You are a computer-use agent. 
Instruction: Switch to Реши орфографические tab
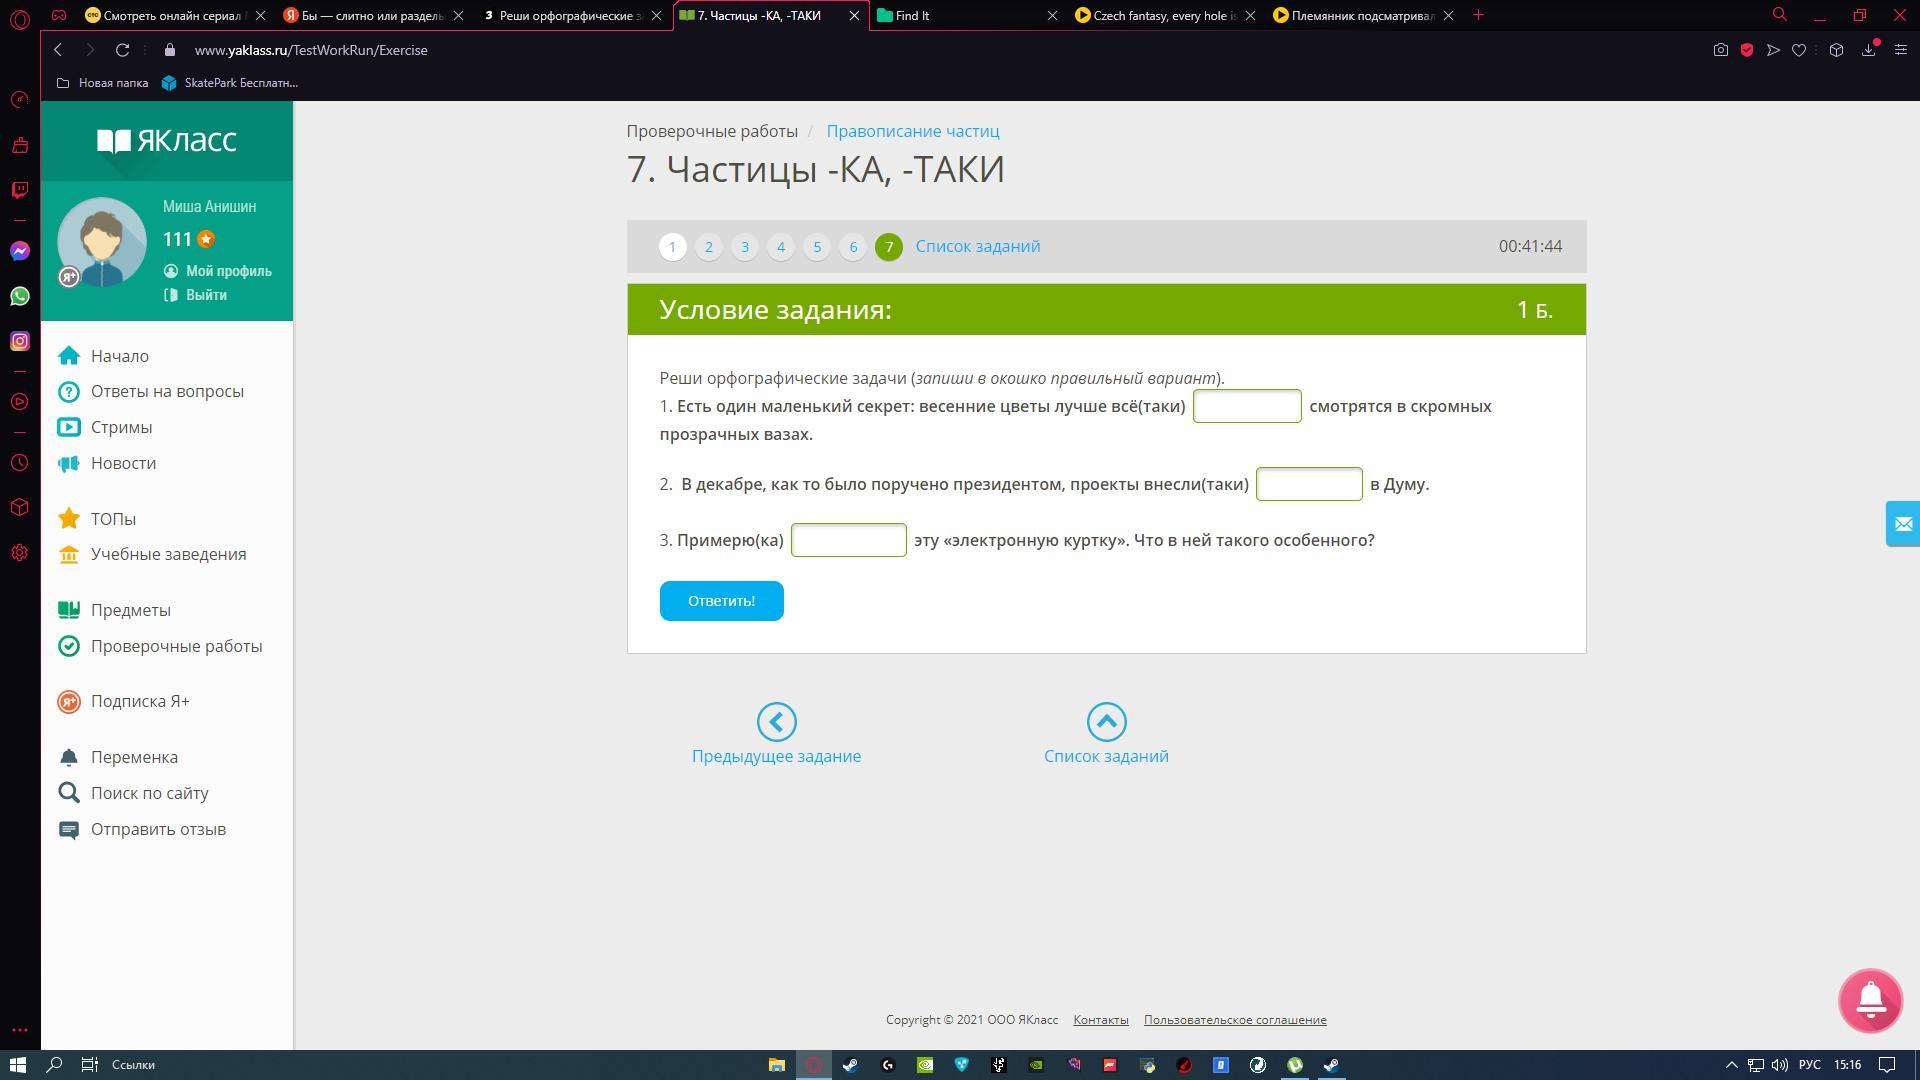click(570, 15)
